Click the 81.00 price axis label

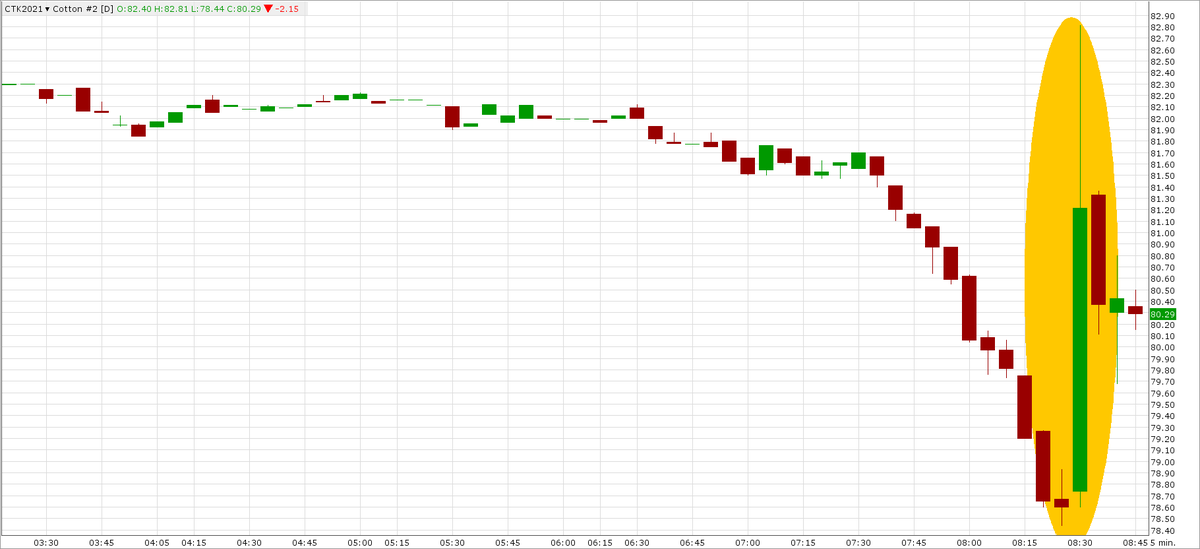click(1163, 233)
